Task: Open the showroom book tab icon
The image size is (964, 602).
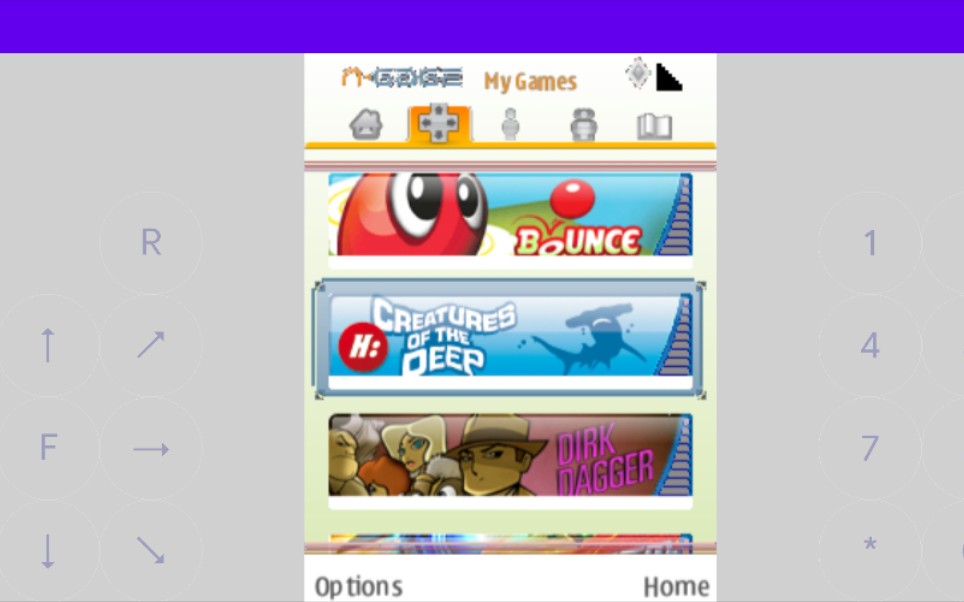Action: click(654, 126)
